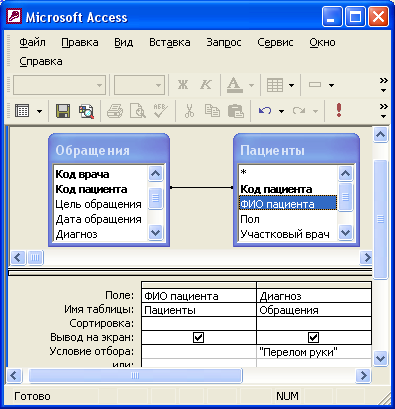
Task: Click the Cut scissors icon
Action: pyautogui.click(x=189, y=111)
